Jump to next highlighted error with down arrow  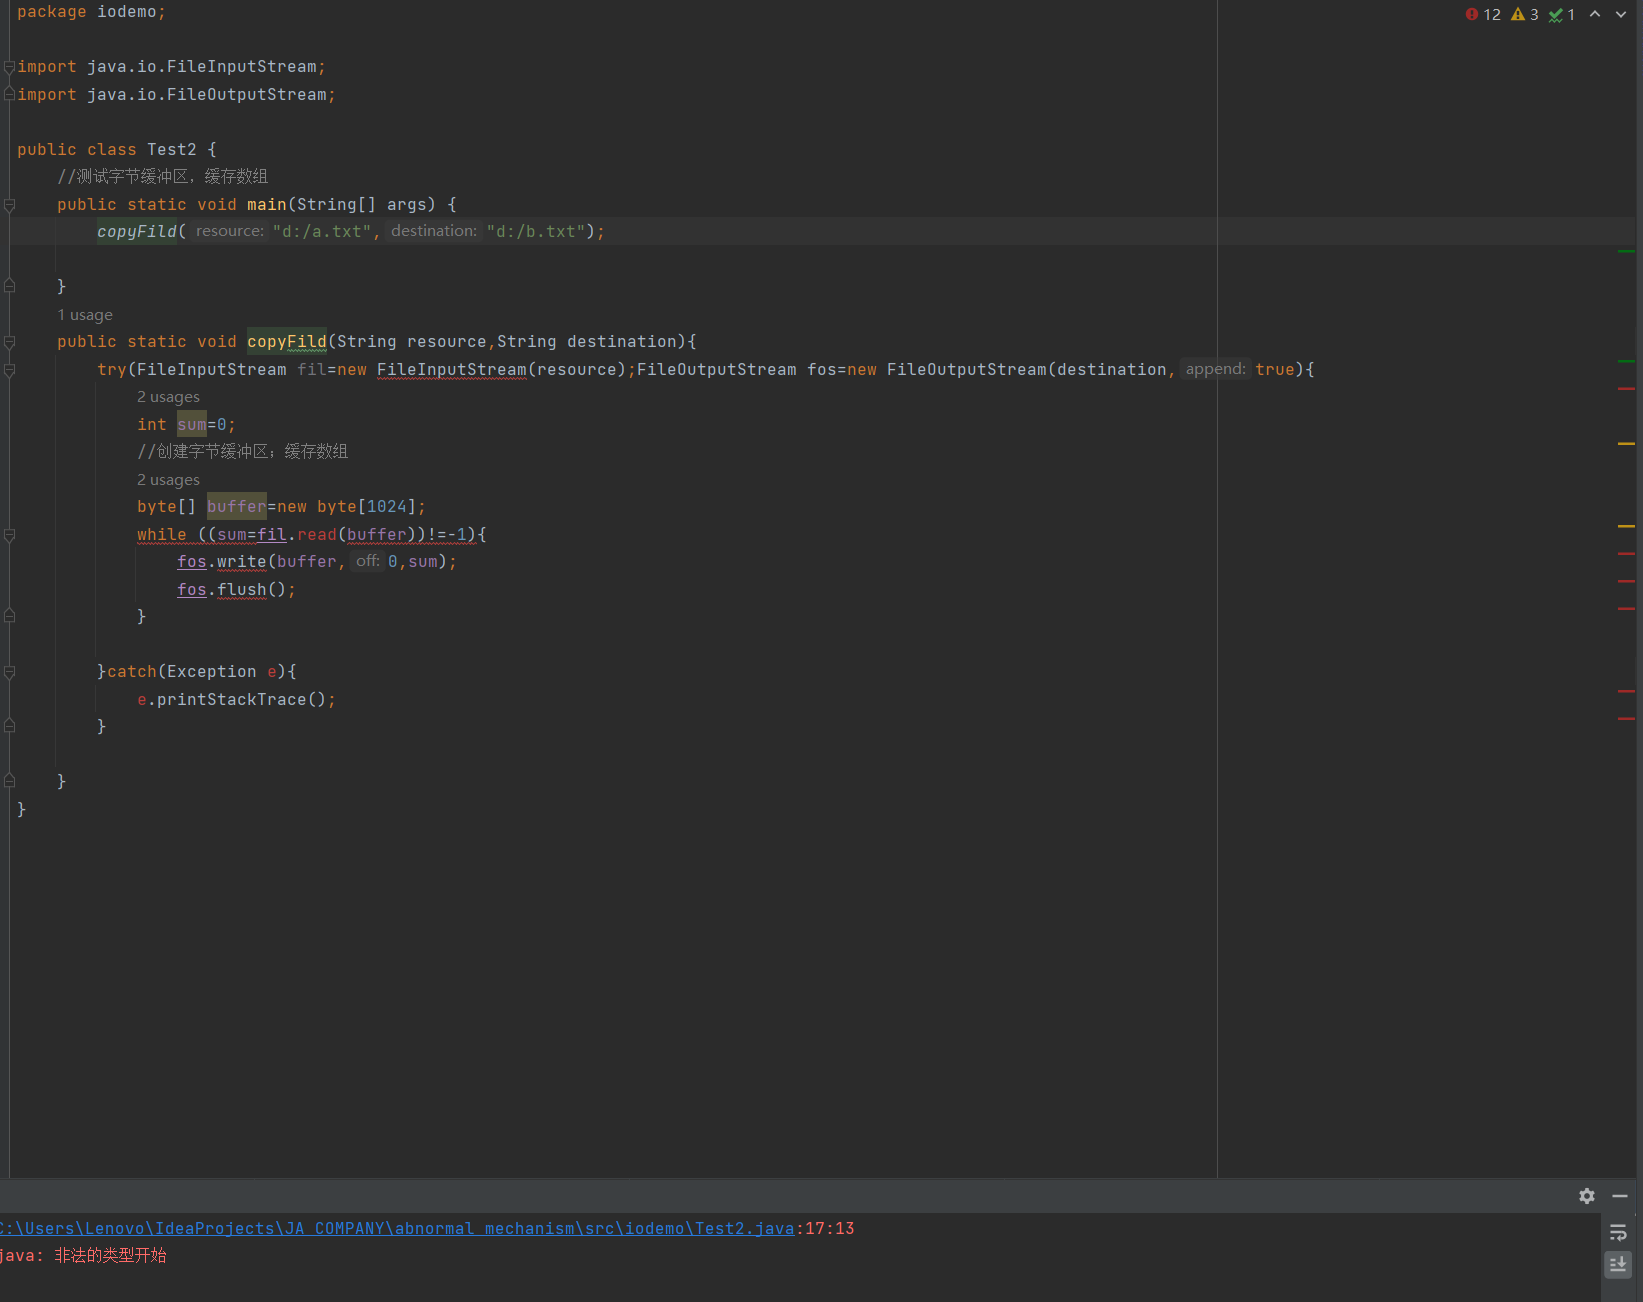tap(1621, 14)
